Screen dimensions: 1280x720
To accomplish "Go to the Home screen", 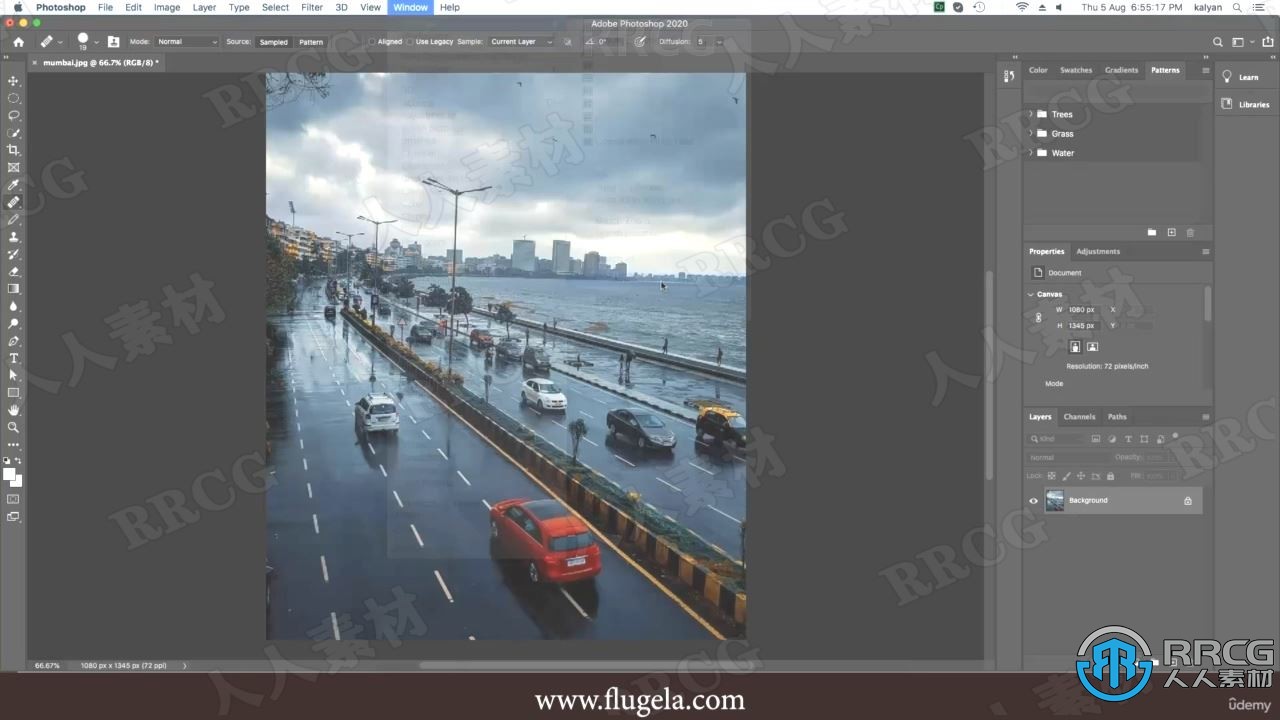I will 18,42.
